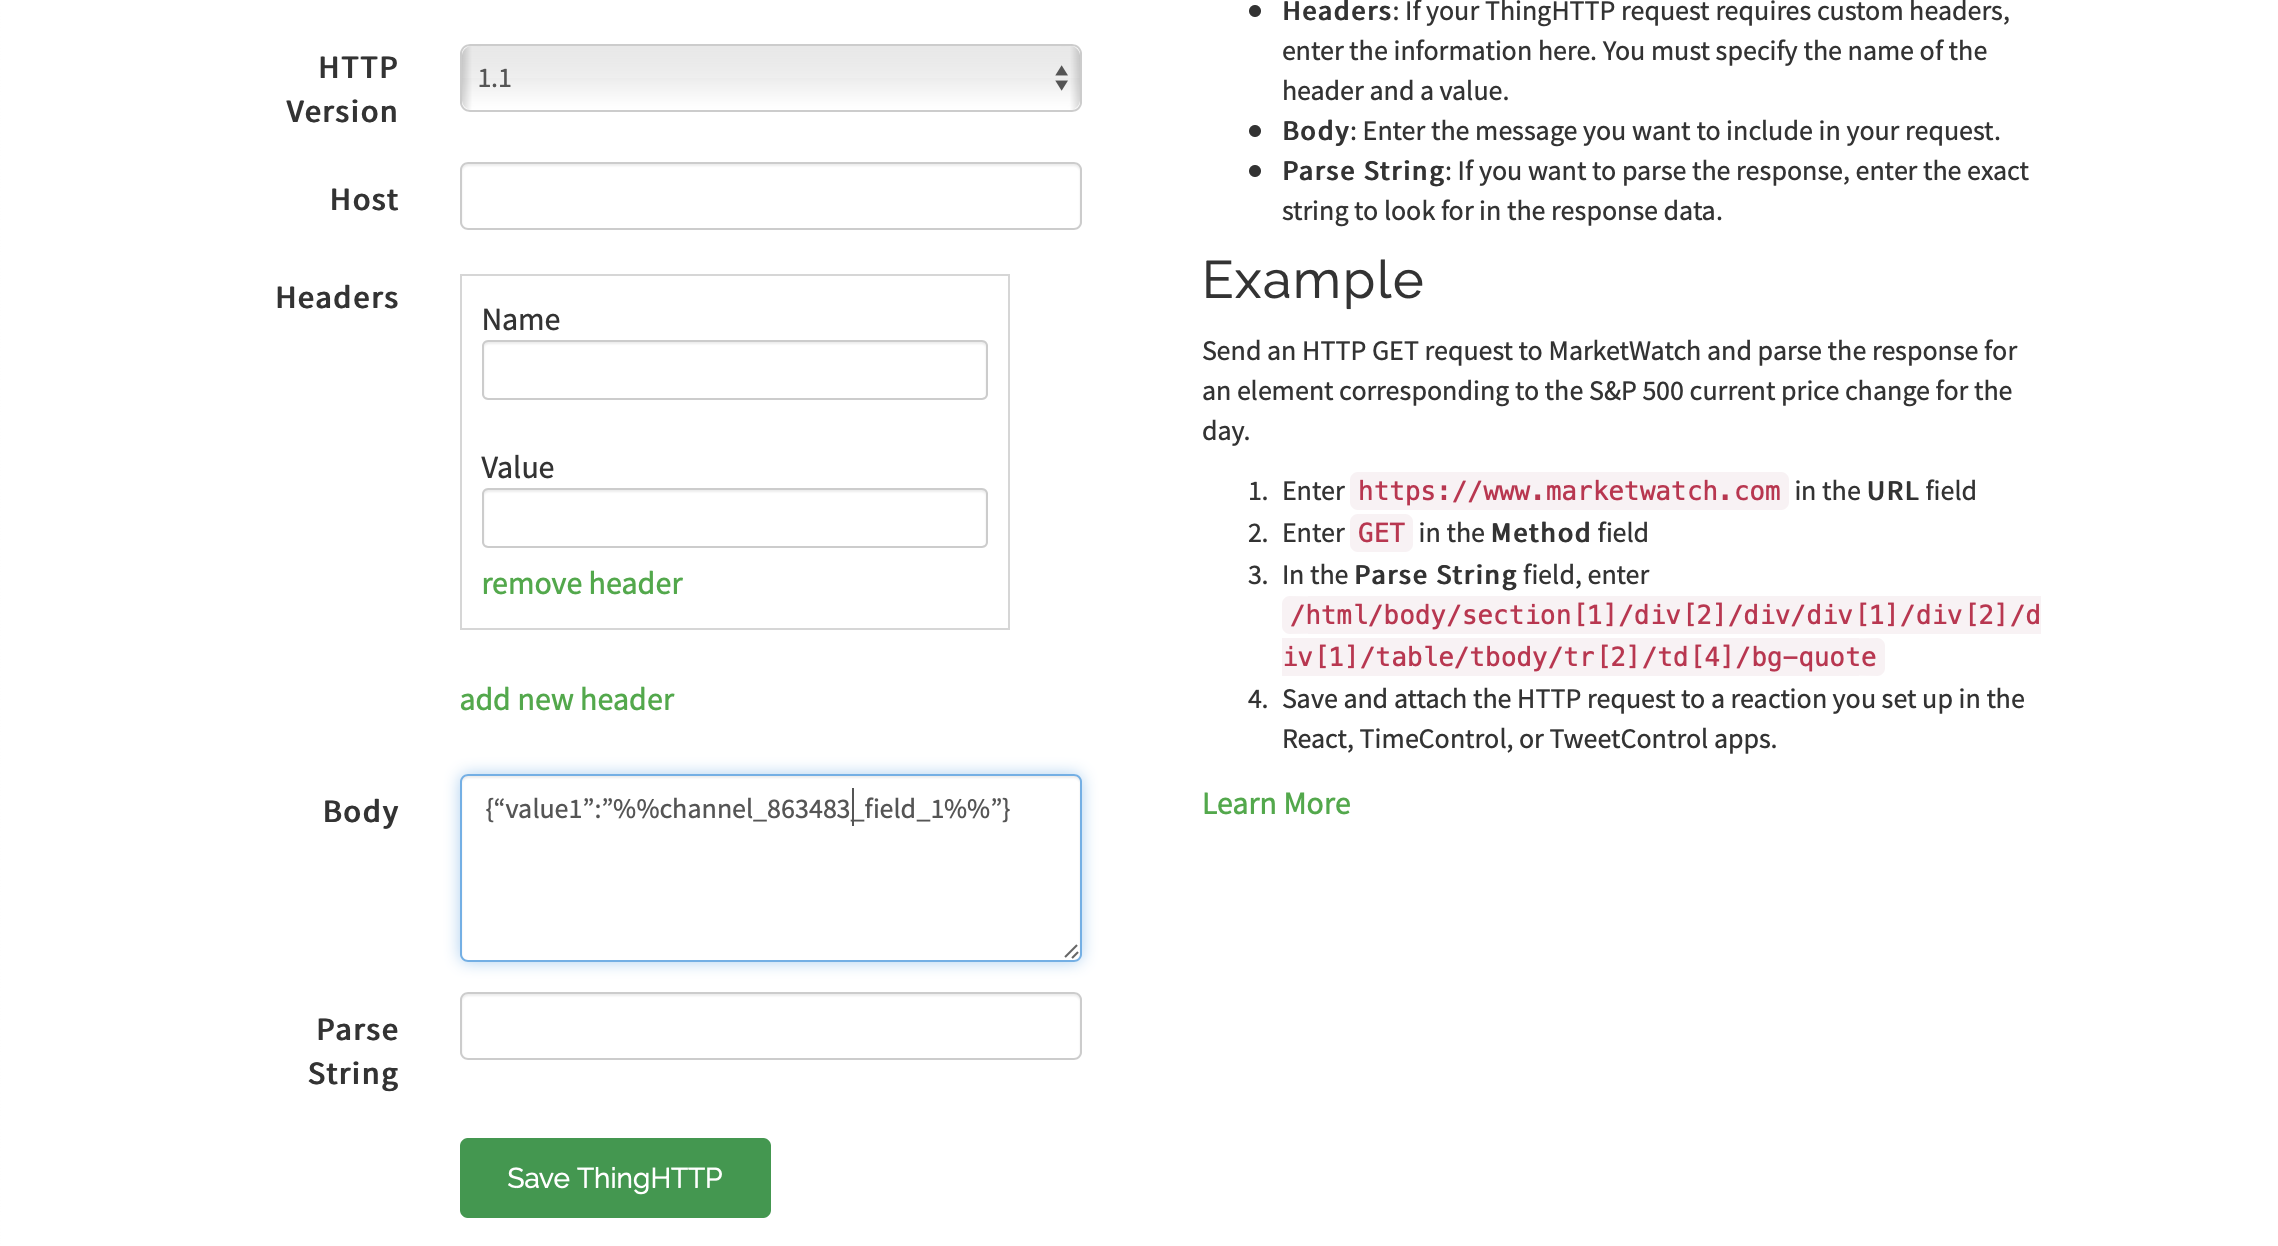The image size is (2278, 1246).
Task: Click the Headers form label
Action: coord(337,298)
